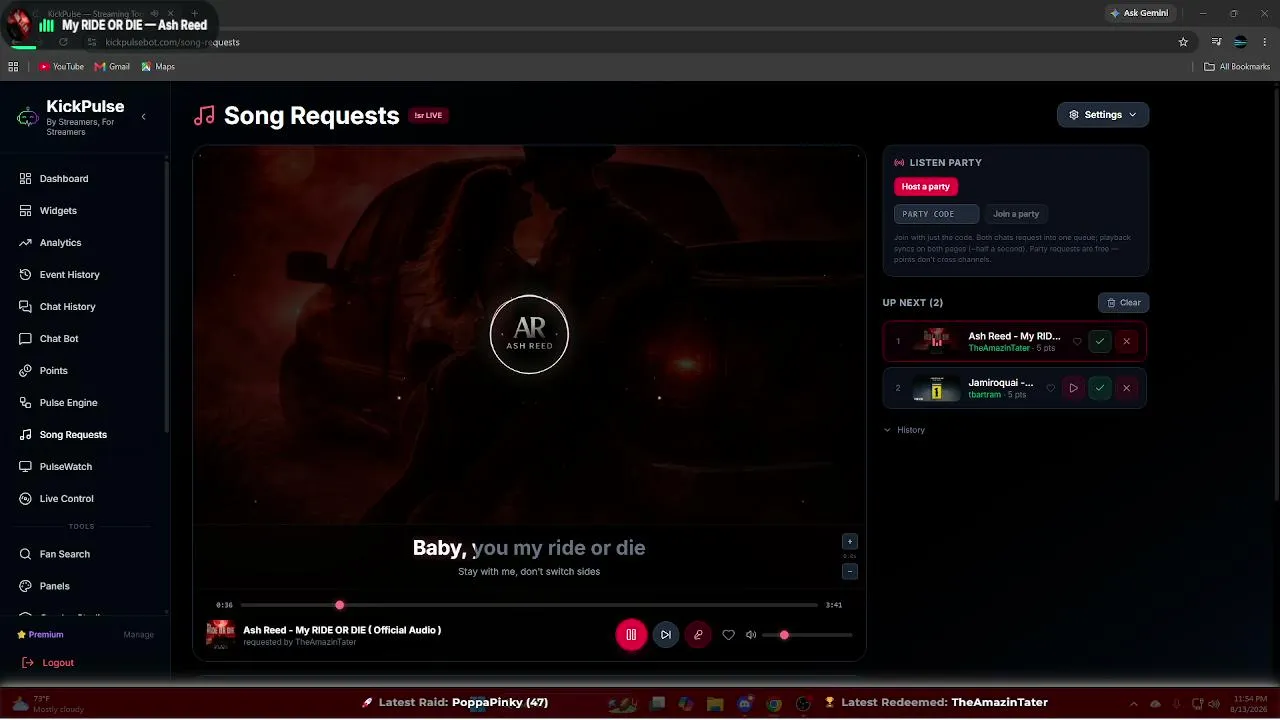
Task: Click the Pulse Engine wrench icon
Action: (x=26, y=403)
